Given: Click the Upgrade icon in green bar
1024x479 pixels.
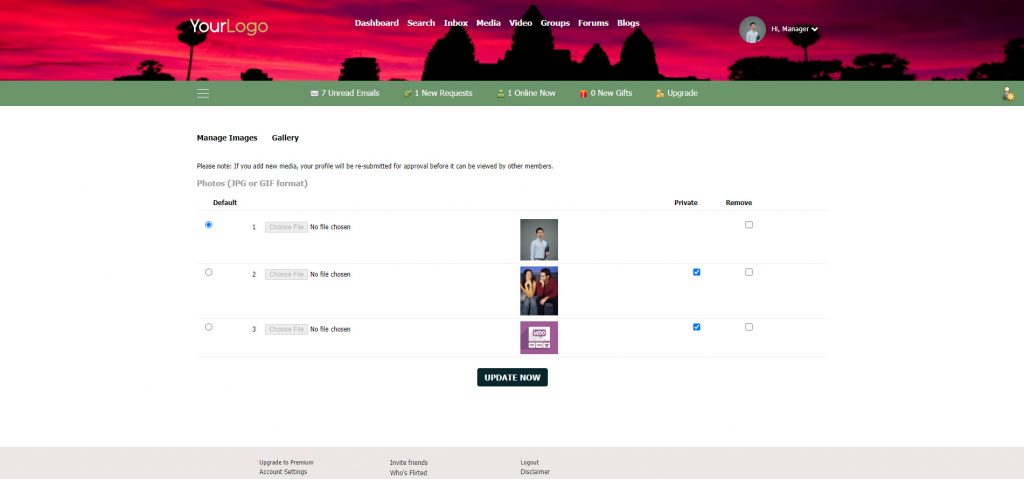Looking at the screenshot, I should (660, 93).
